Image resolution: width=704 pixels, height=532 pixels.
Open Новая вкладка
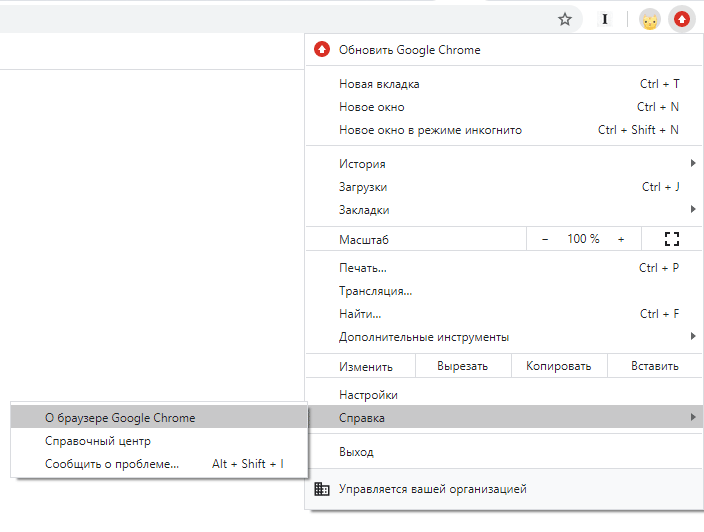504,84
